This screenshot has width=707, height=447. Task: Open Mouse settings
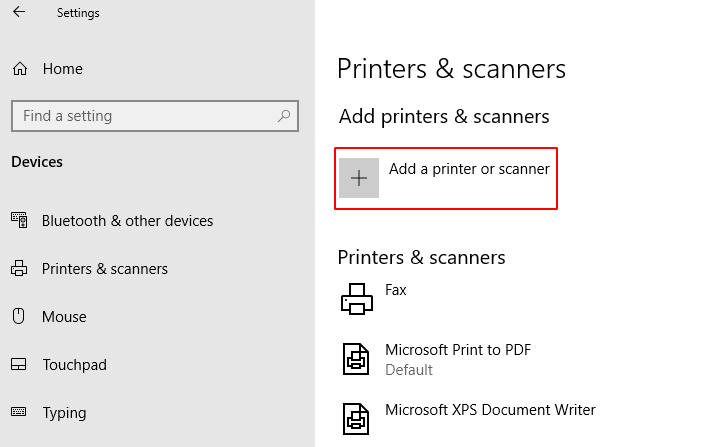[64, 317]
